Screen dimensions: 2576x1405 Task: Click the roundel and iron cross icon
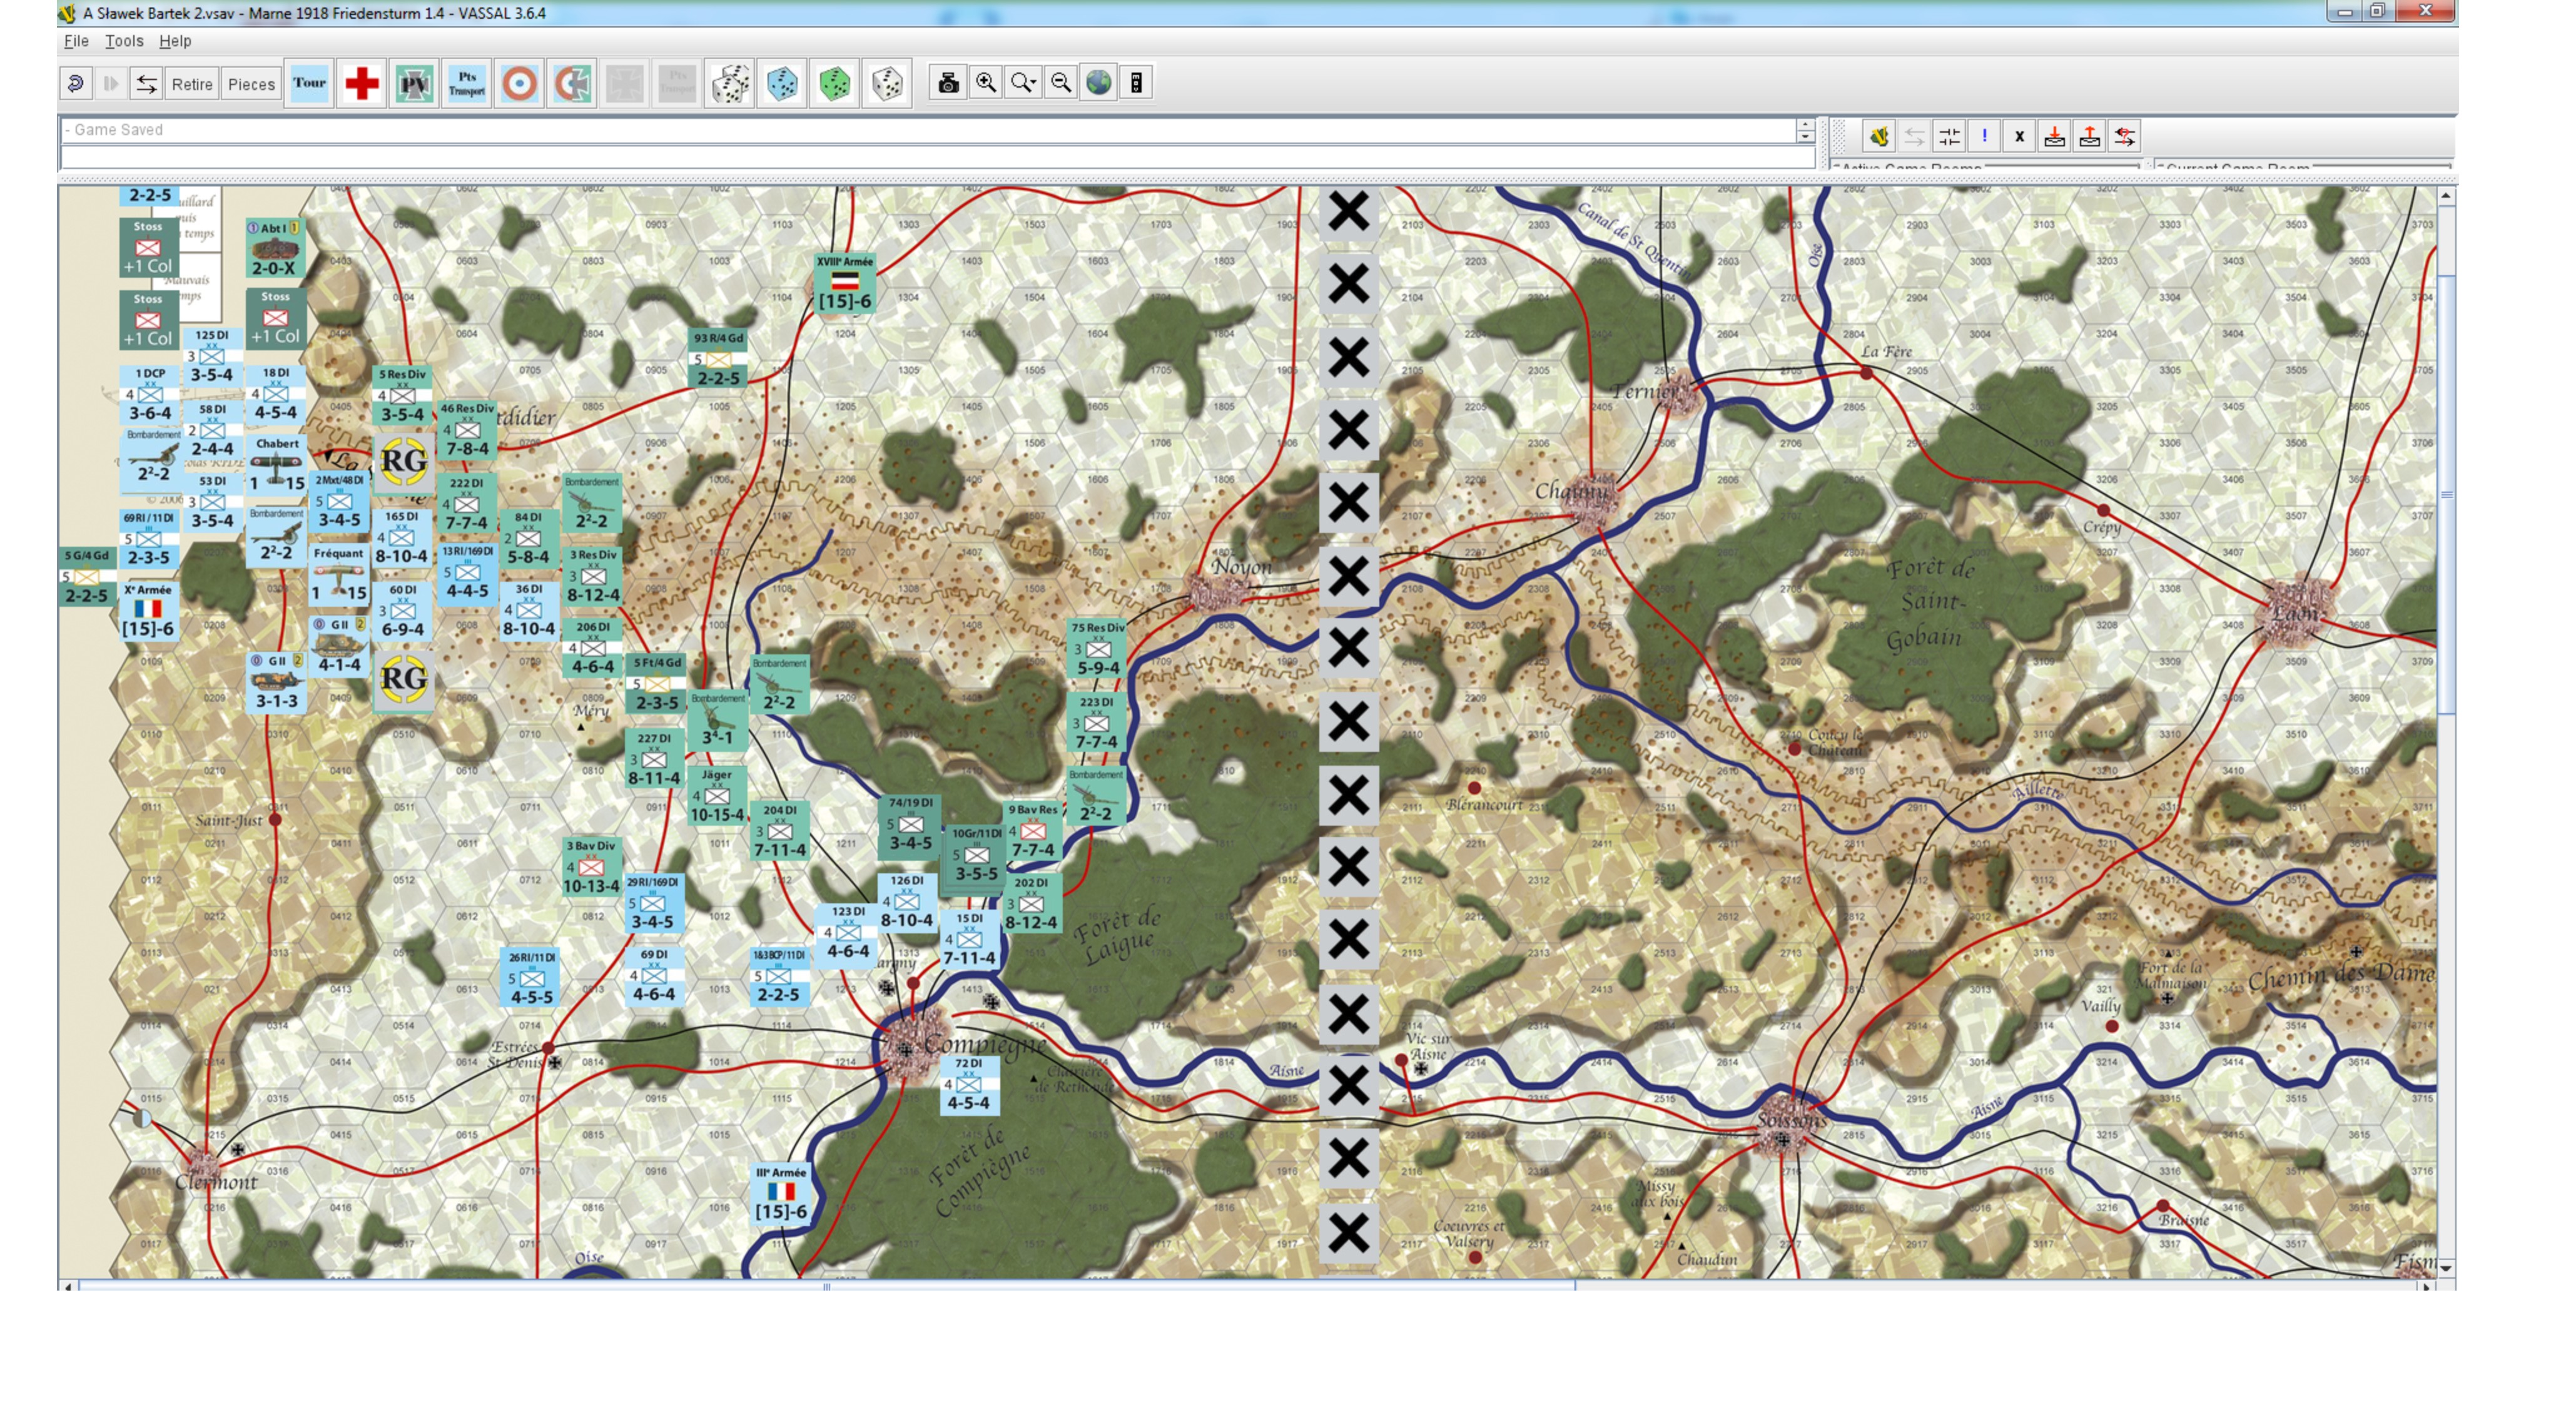pos(572,83)
